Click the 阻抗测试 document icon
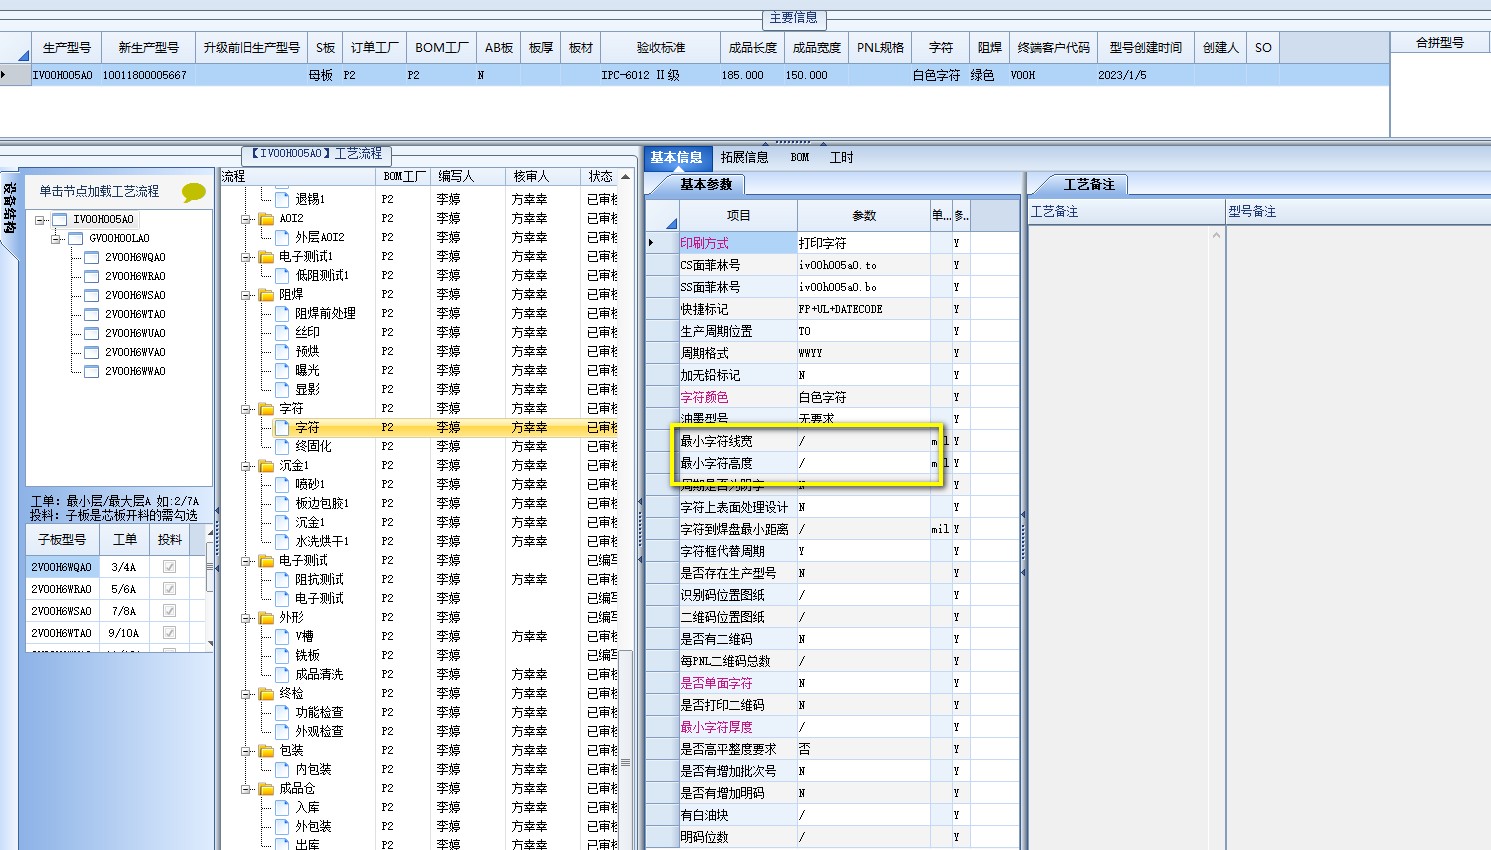The width and height of the screenshot is (1491, 850). 282,579
